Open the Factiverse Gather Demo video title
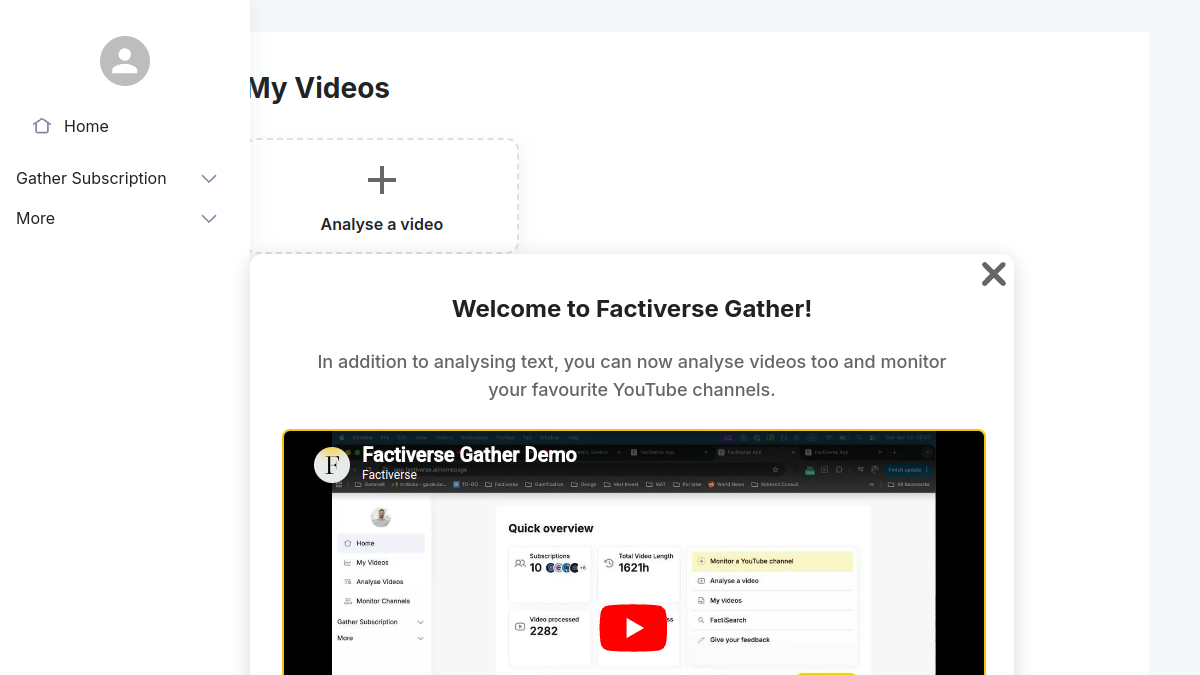Screen dimensions: 1200x675 coord(469,455)
